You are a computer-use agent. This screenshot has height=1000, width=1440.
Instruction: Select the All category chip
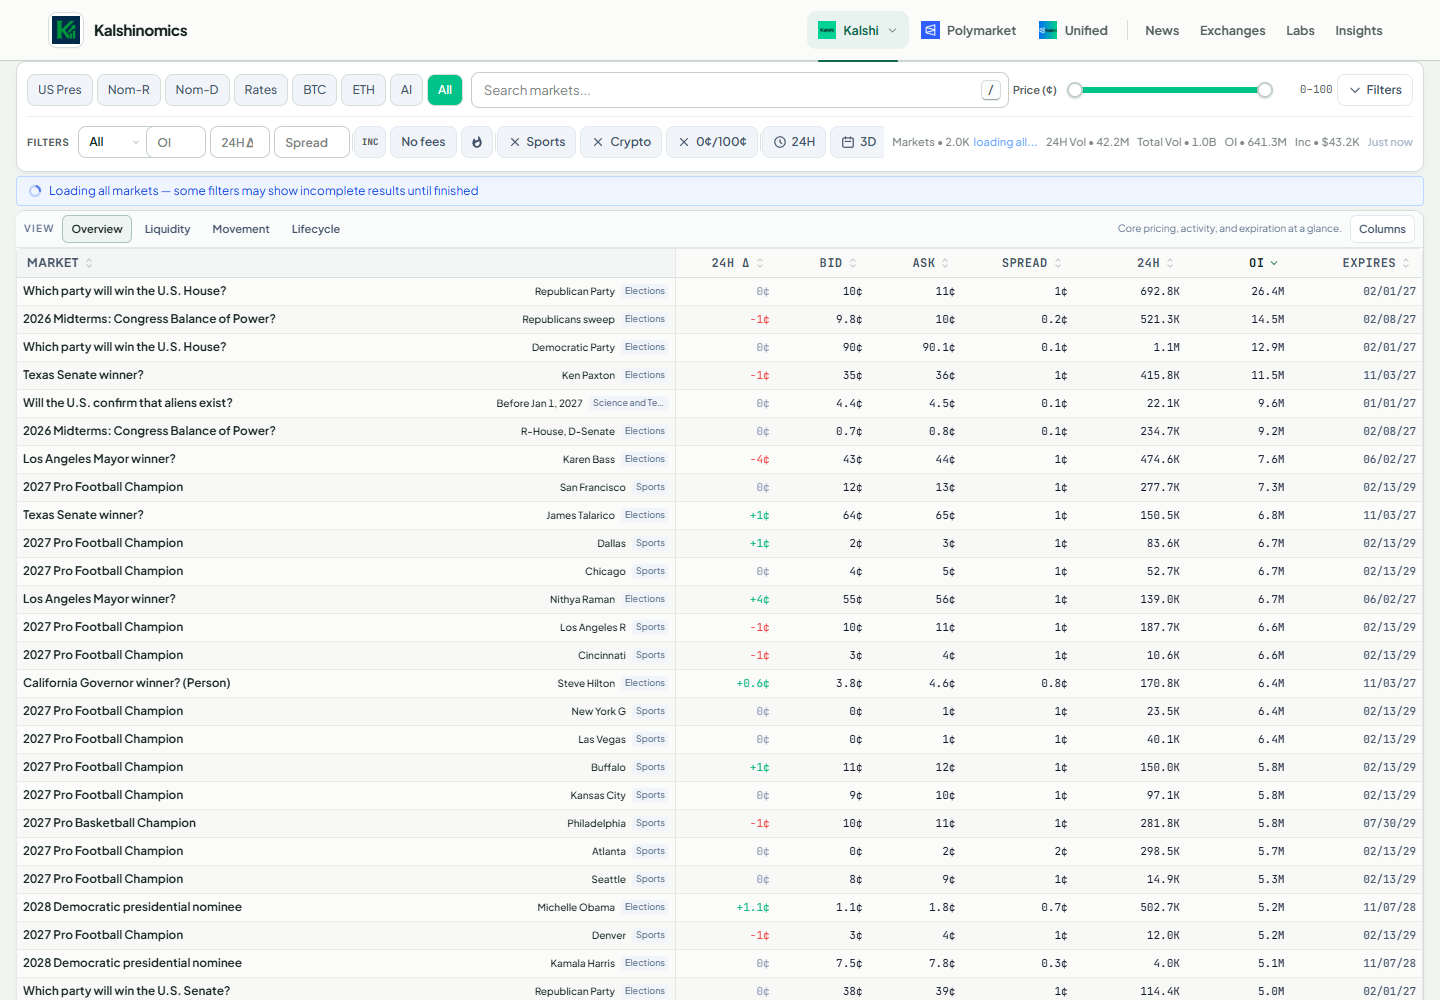coord(445,90)
